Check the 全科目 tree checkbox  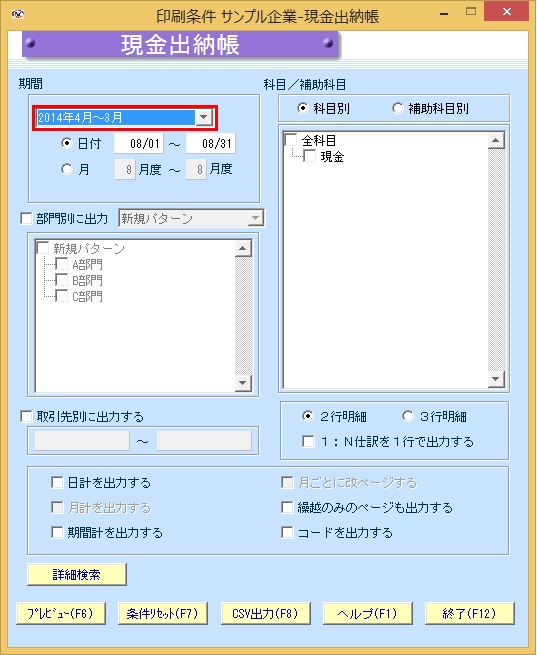coord(291,140)
